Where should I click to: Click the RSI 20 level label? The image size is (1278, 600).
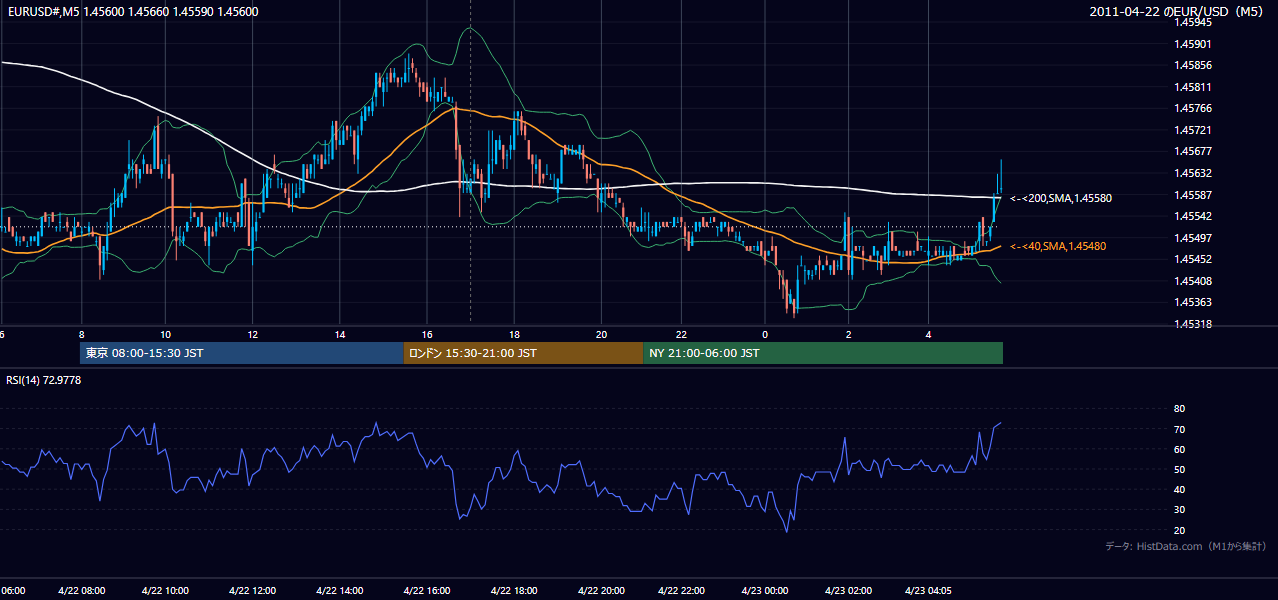(1179, 530)
